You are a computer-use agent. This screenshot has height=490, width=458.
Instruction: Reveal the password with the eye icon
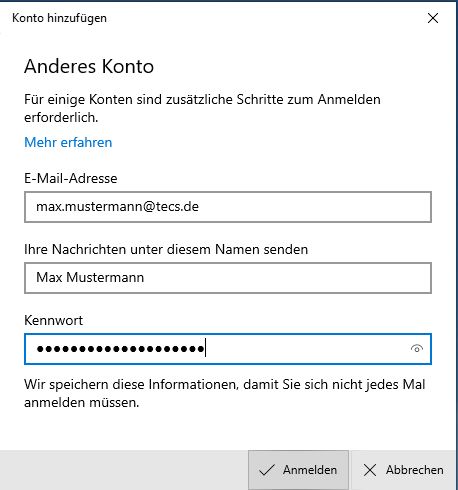[417, 349]
